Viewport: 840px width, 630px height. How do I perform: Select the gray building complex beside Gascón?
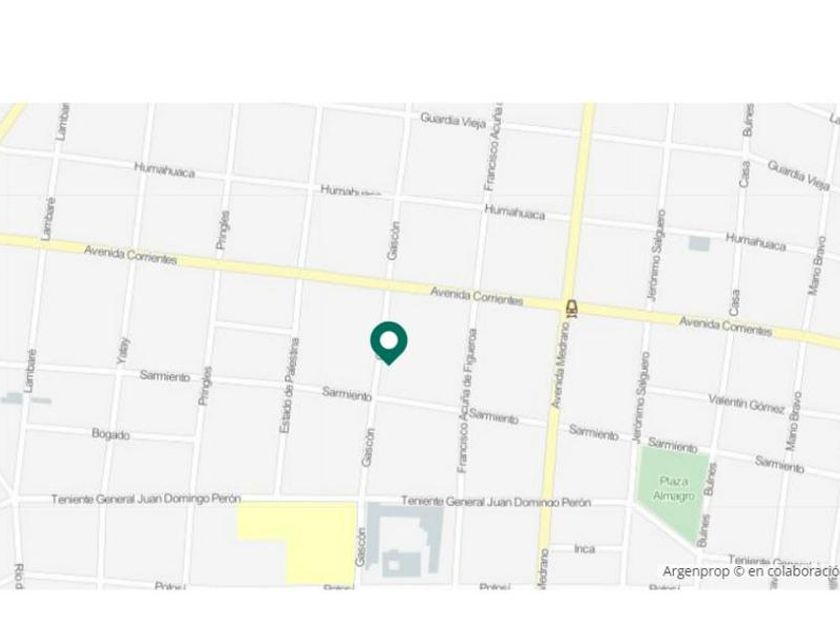404,540
